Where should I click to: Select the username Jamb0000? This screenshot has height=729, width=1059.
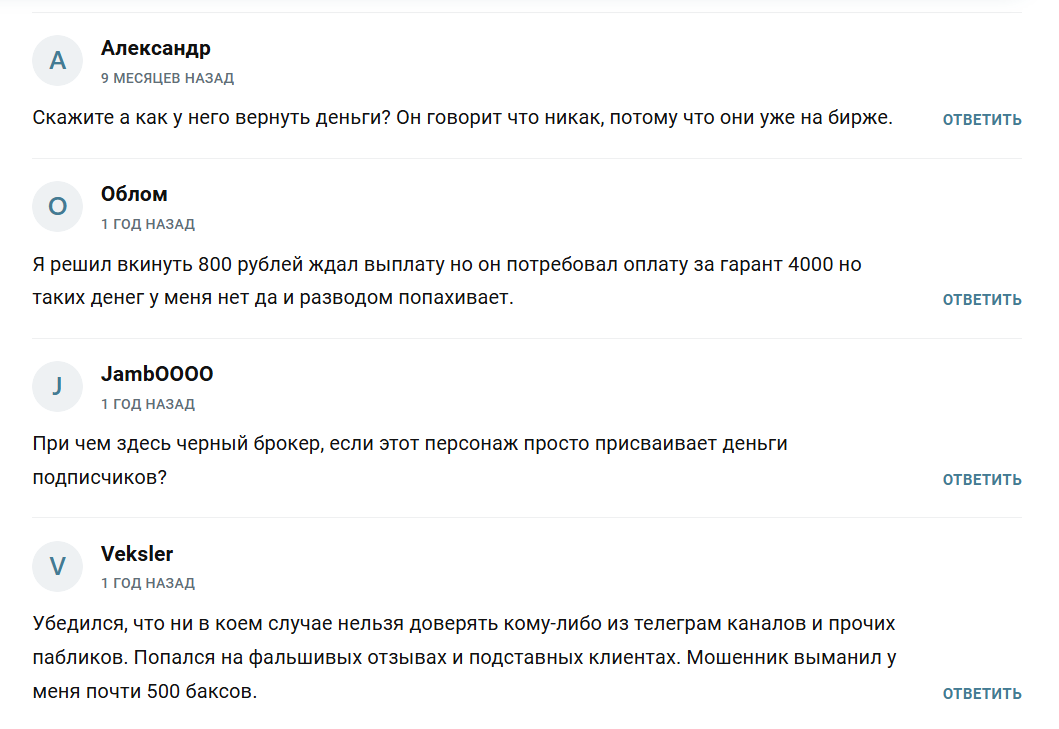[x=157, y=374]
